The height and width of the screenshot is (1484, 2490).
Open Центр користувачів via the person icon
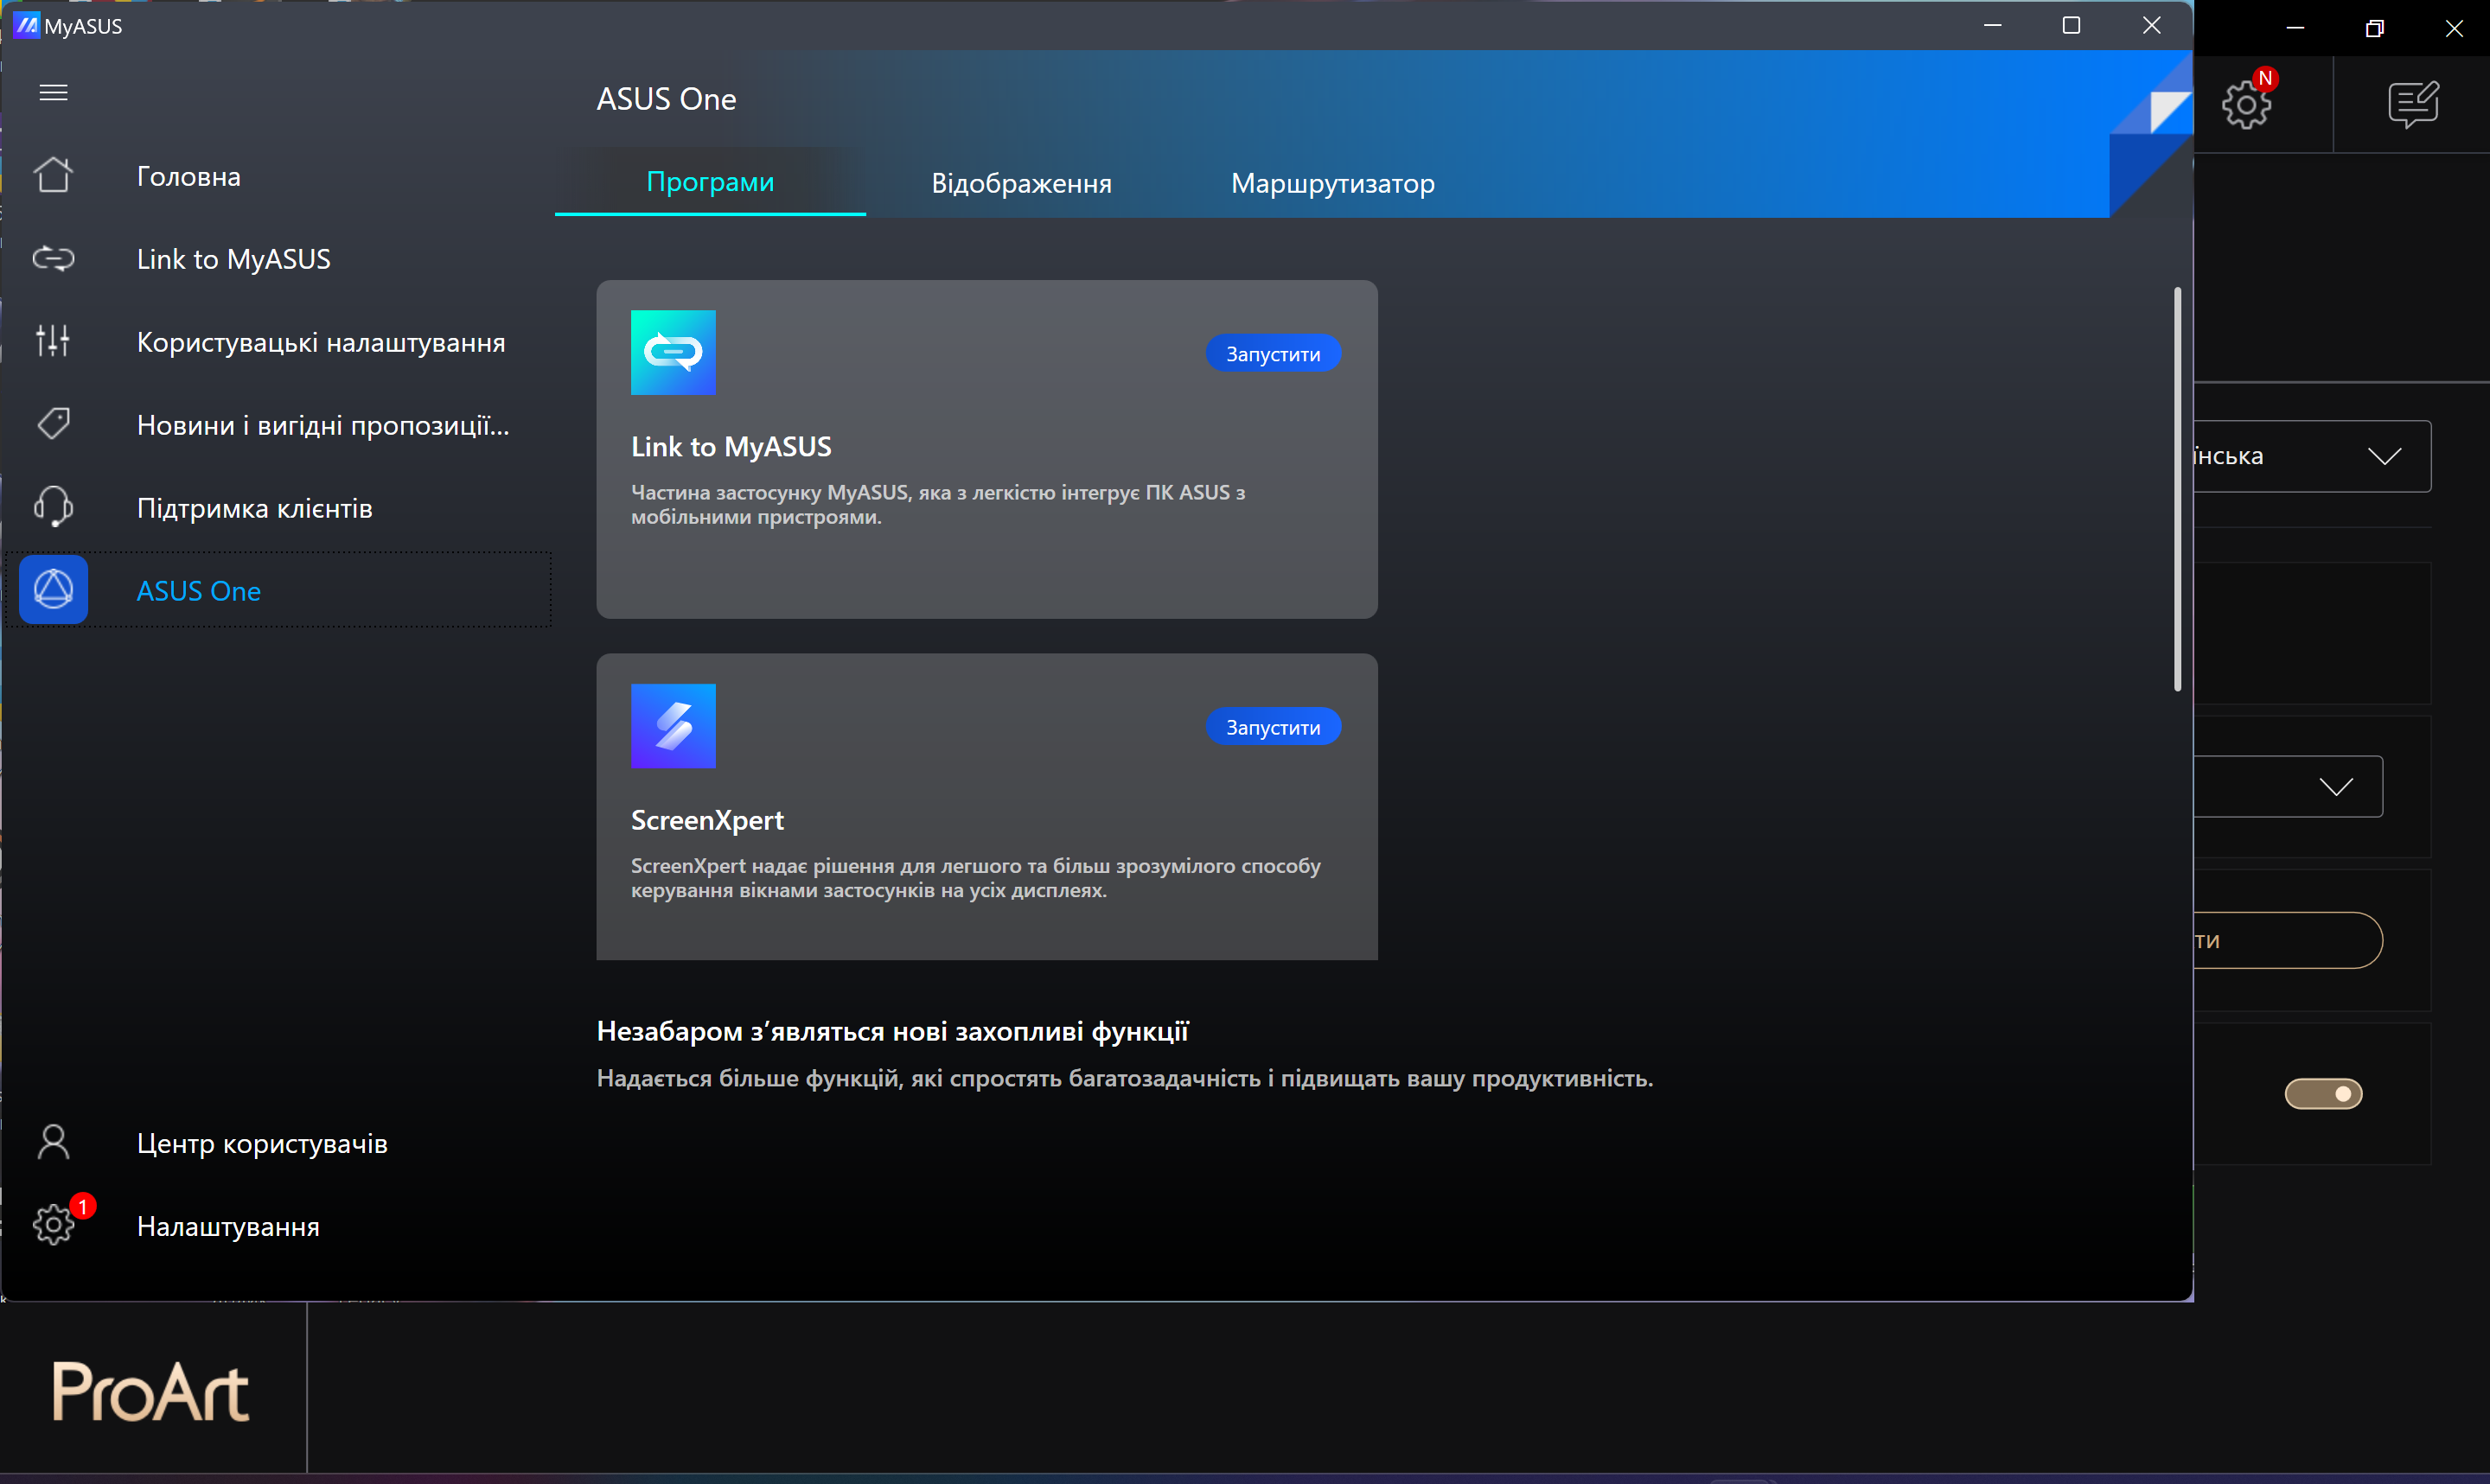(x=53, y=1141)
